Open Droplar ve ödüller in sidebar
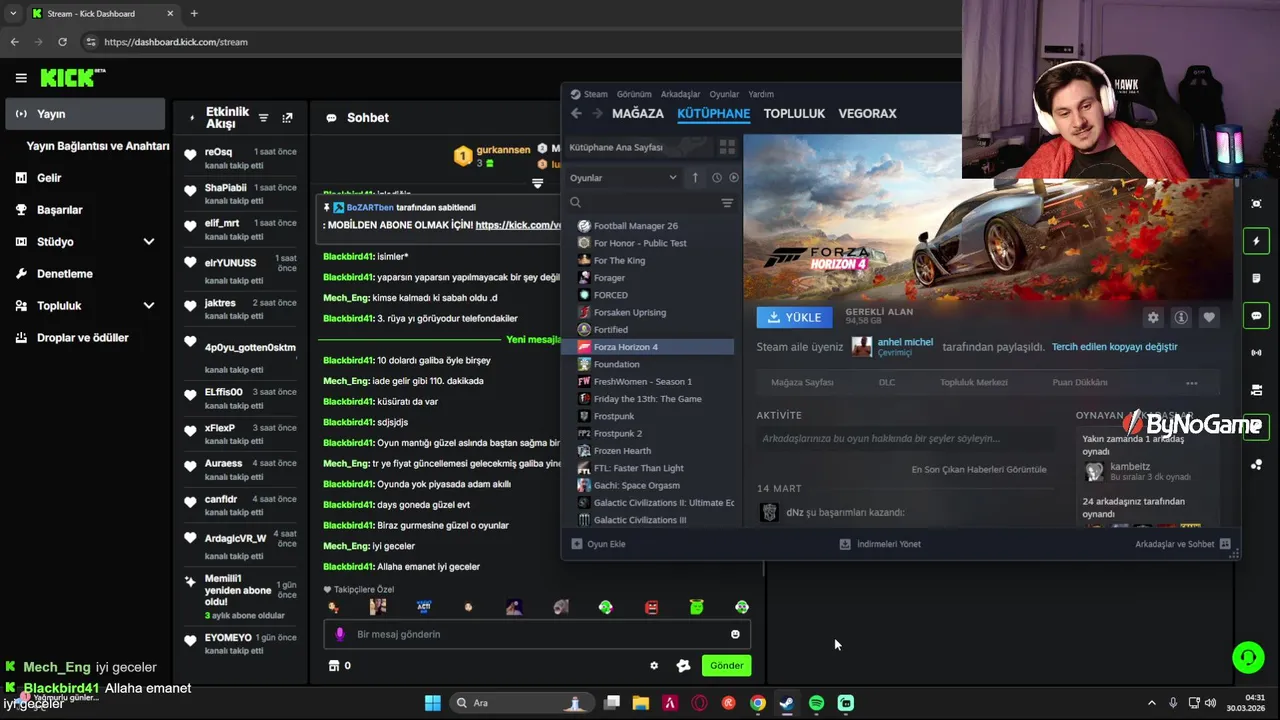Viewport: 1280px width, 720px height. pos(84,338)
